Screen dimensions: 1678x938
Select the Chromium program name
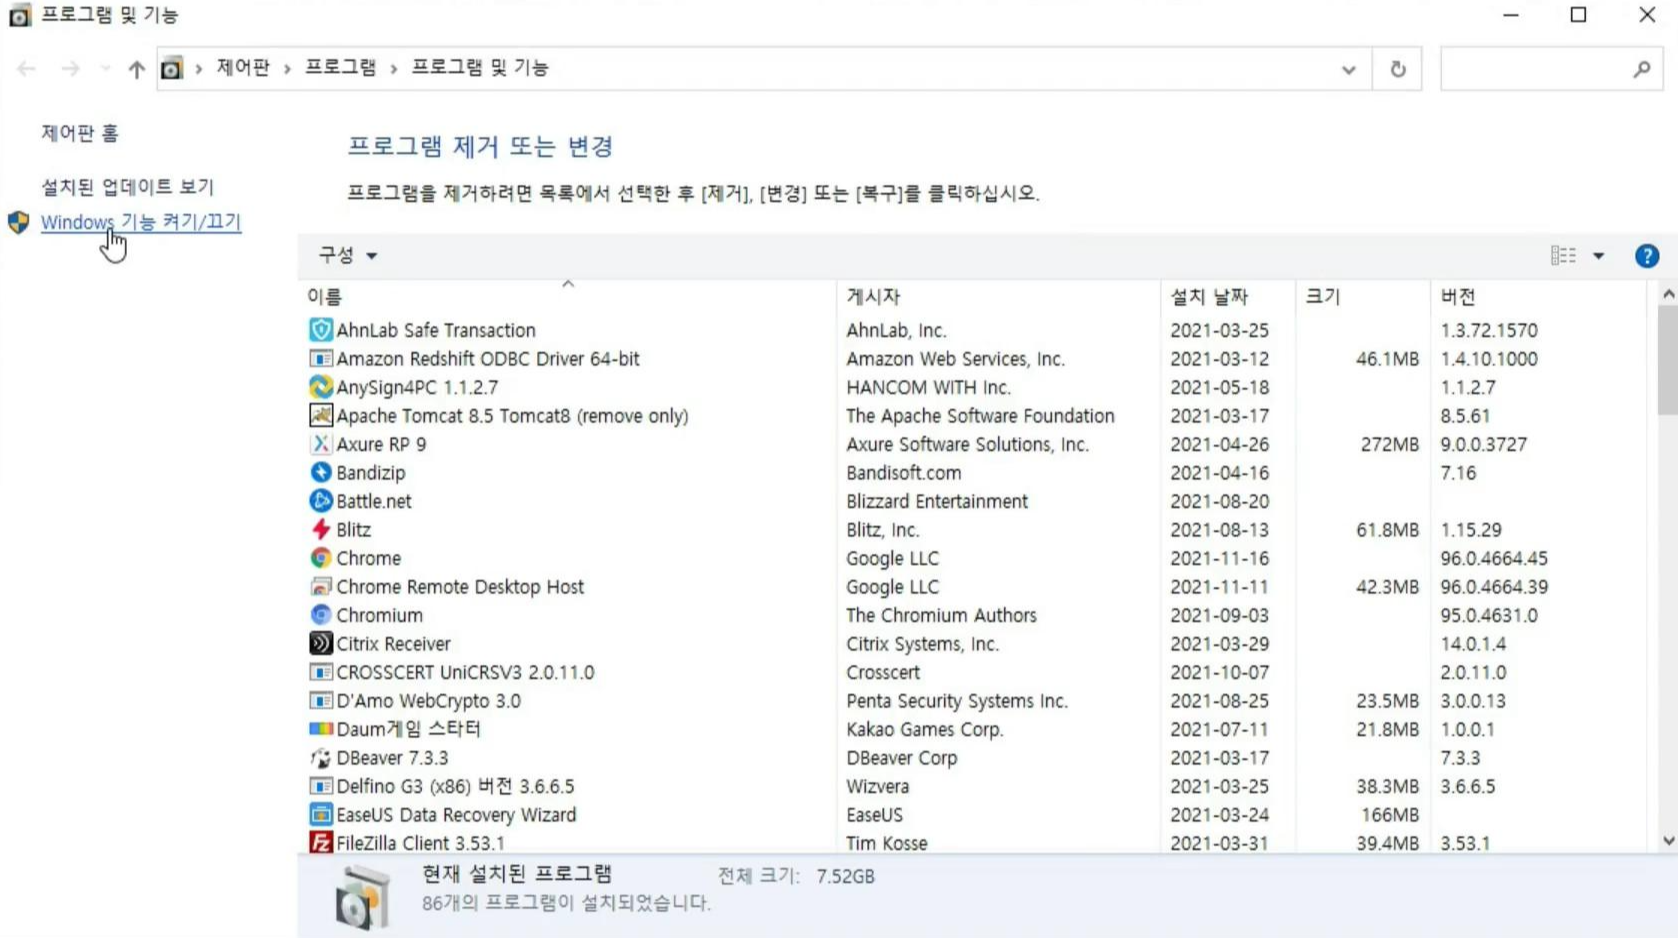(x=379, y=615)
